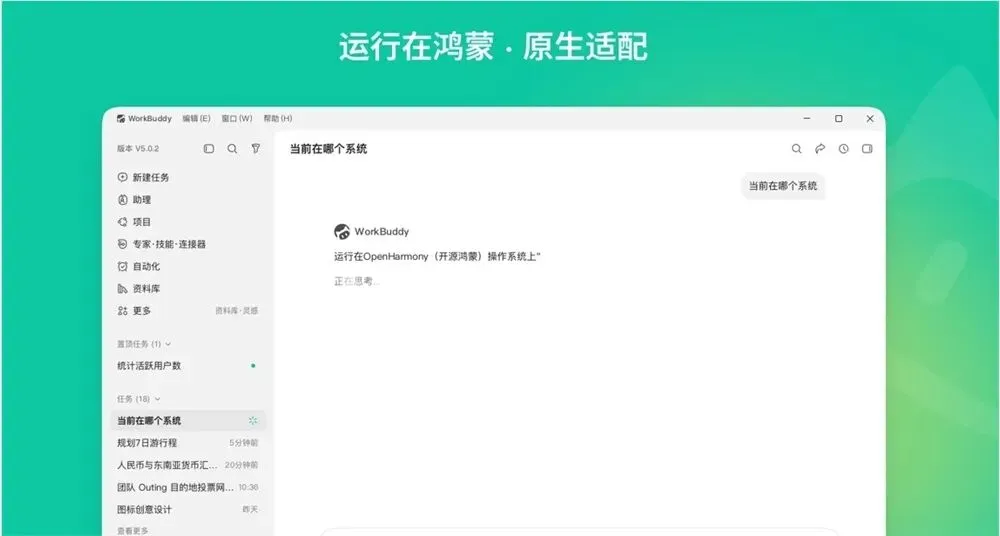Click the 正在思考... status text

pos(357,281)
